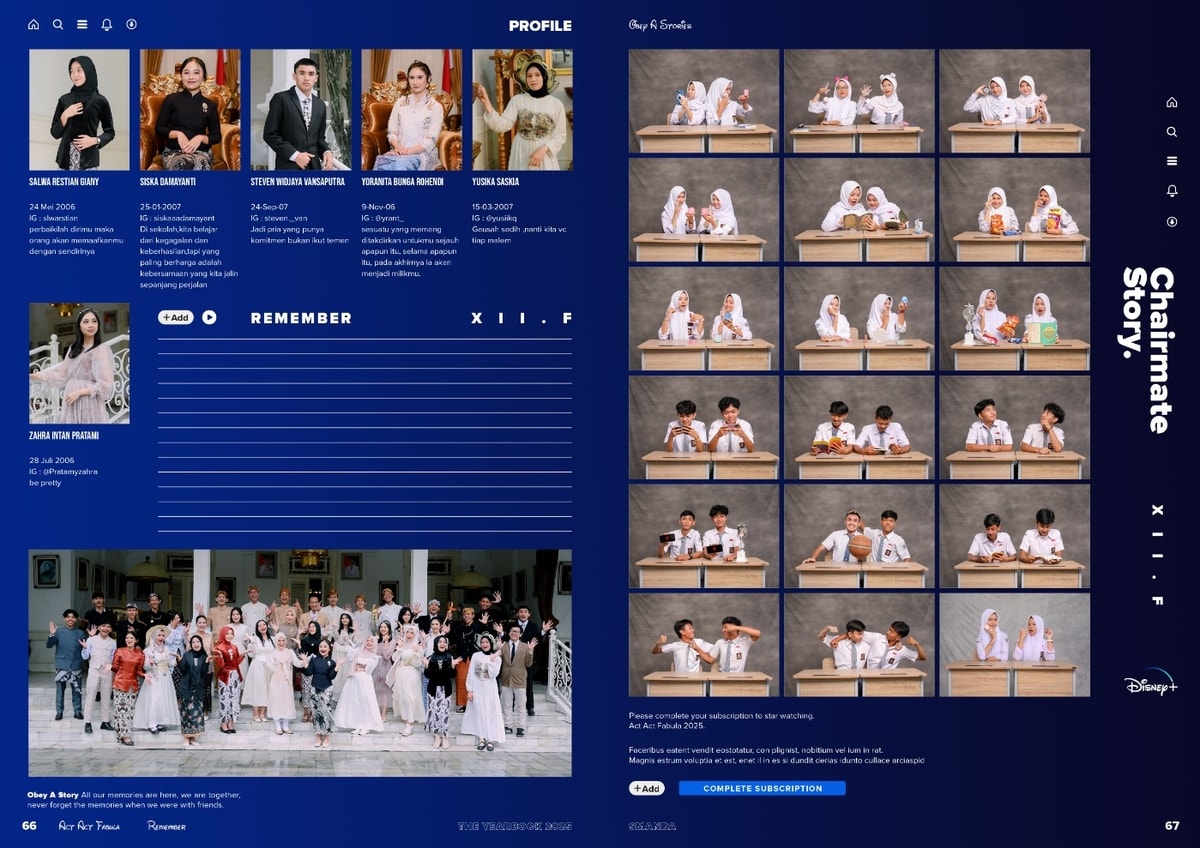Click the +Add button beside Complete Subscription
1200x848 pixels.
click(646, 788)
